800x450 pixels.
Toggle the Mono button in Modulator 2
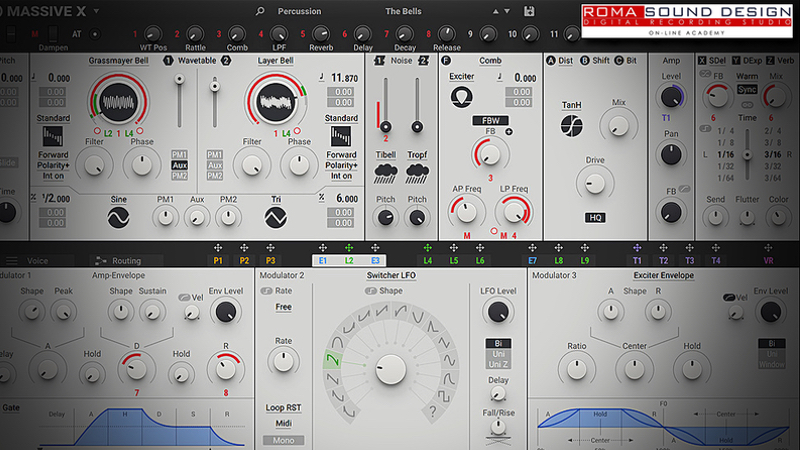pos(284,440)
